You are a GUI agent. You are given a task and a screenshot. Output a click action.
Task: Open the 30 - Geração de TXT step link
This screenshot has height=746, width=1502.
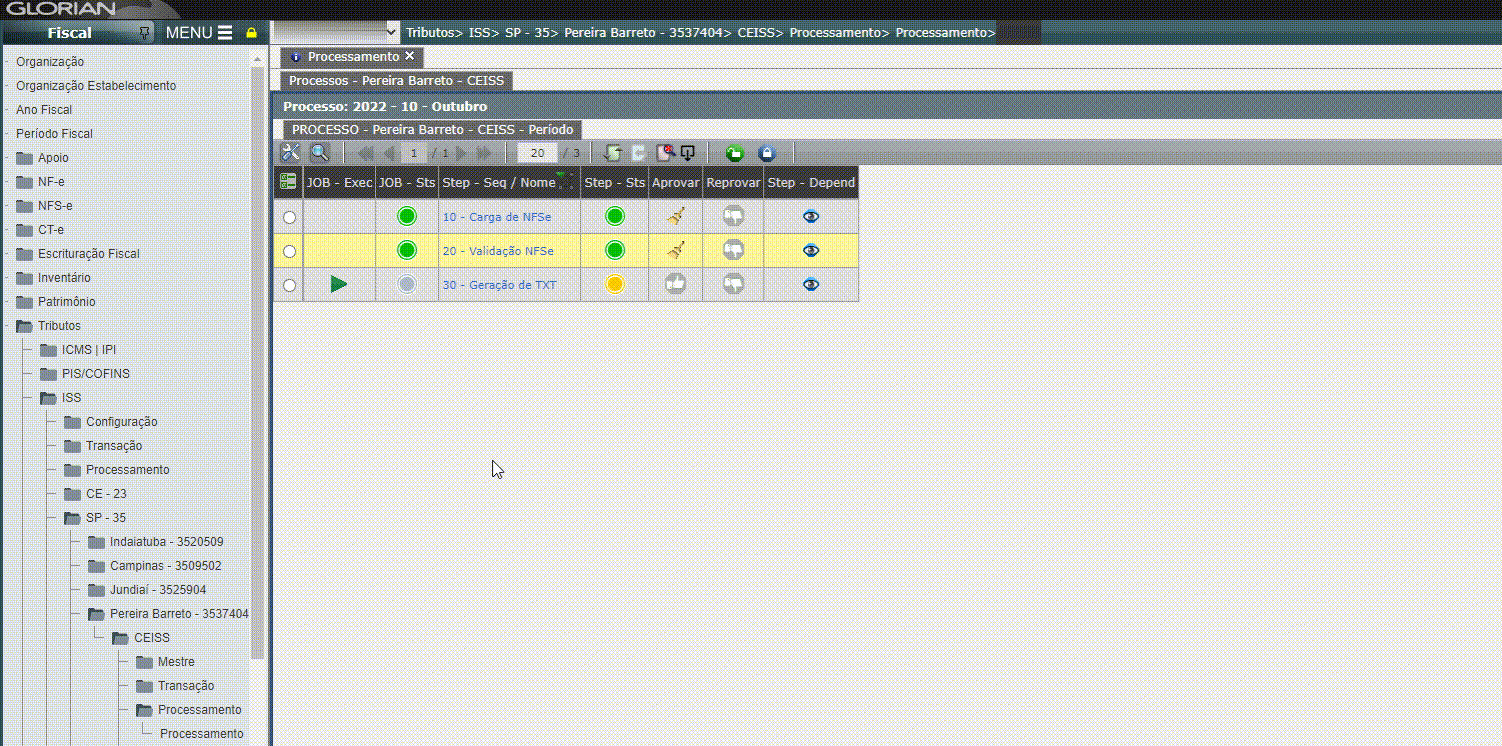pyautogui.click(x=499, y=285)
